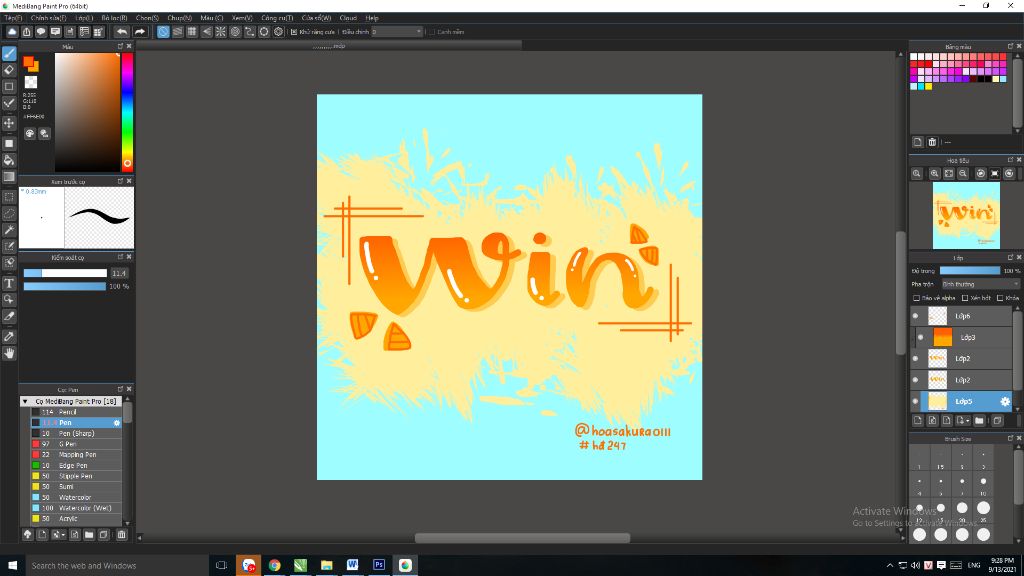Toggle the Cạnh mềm checkbox
Screen dimensions: 1024x576
click(x=432, y=31)
